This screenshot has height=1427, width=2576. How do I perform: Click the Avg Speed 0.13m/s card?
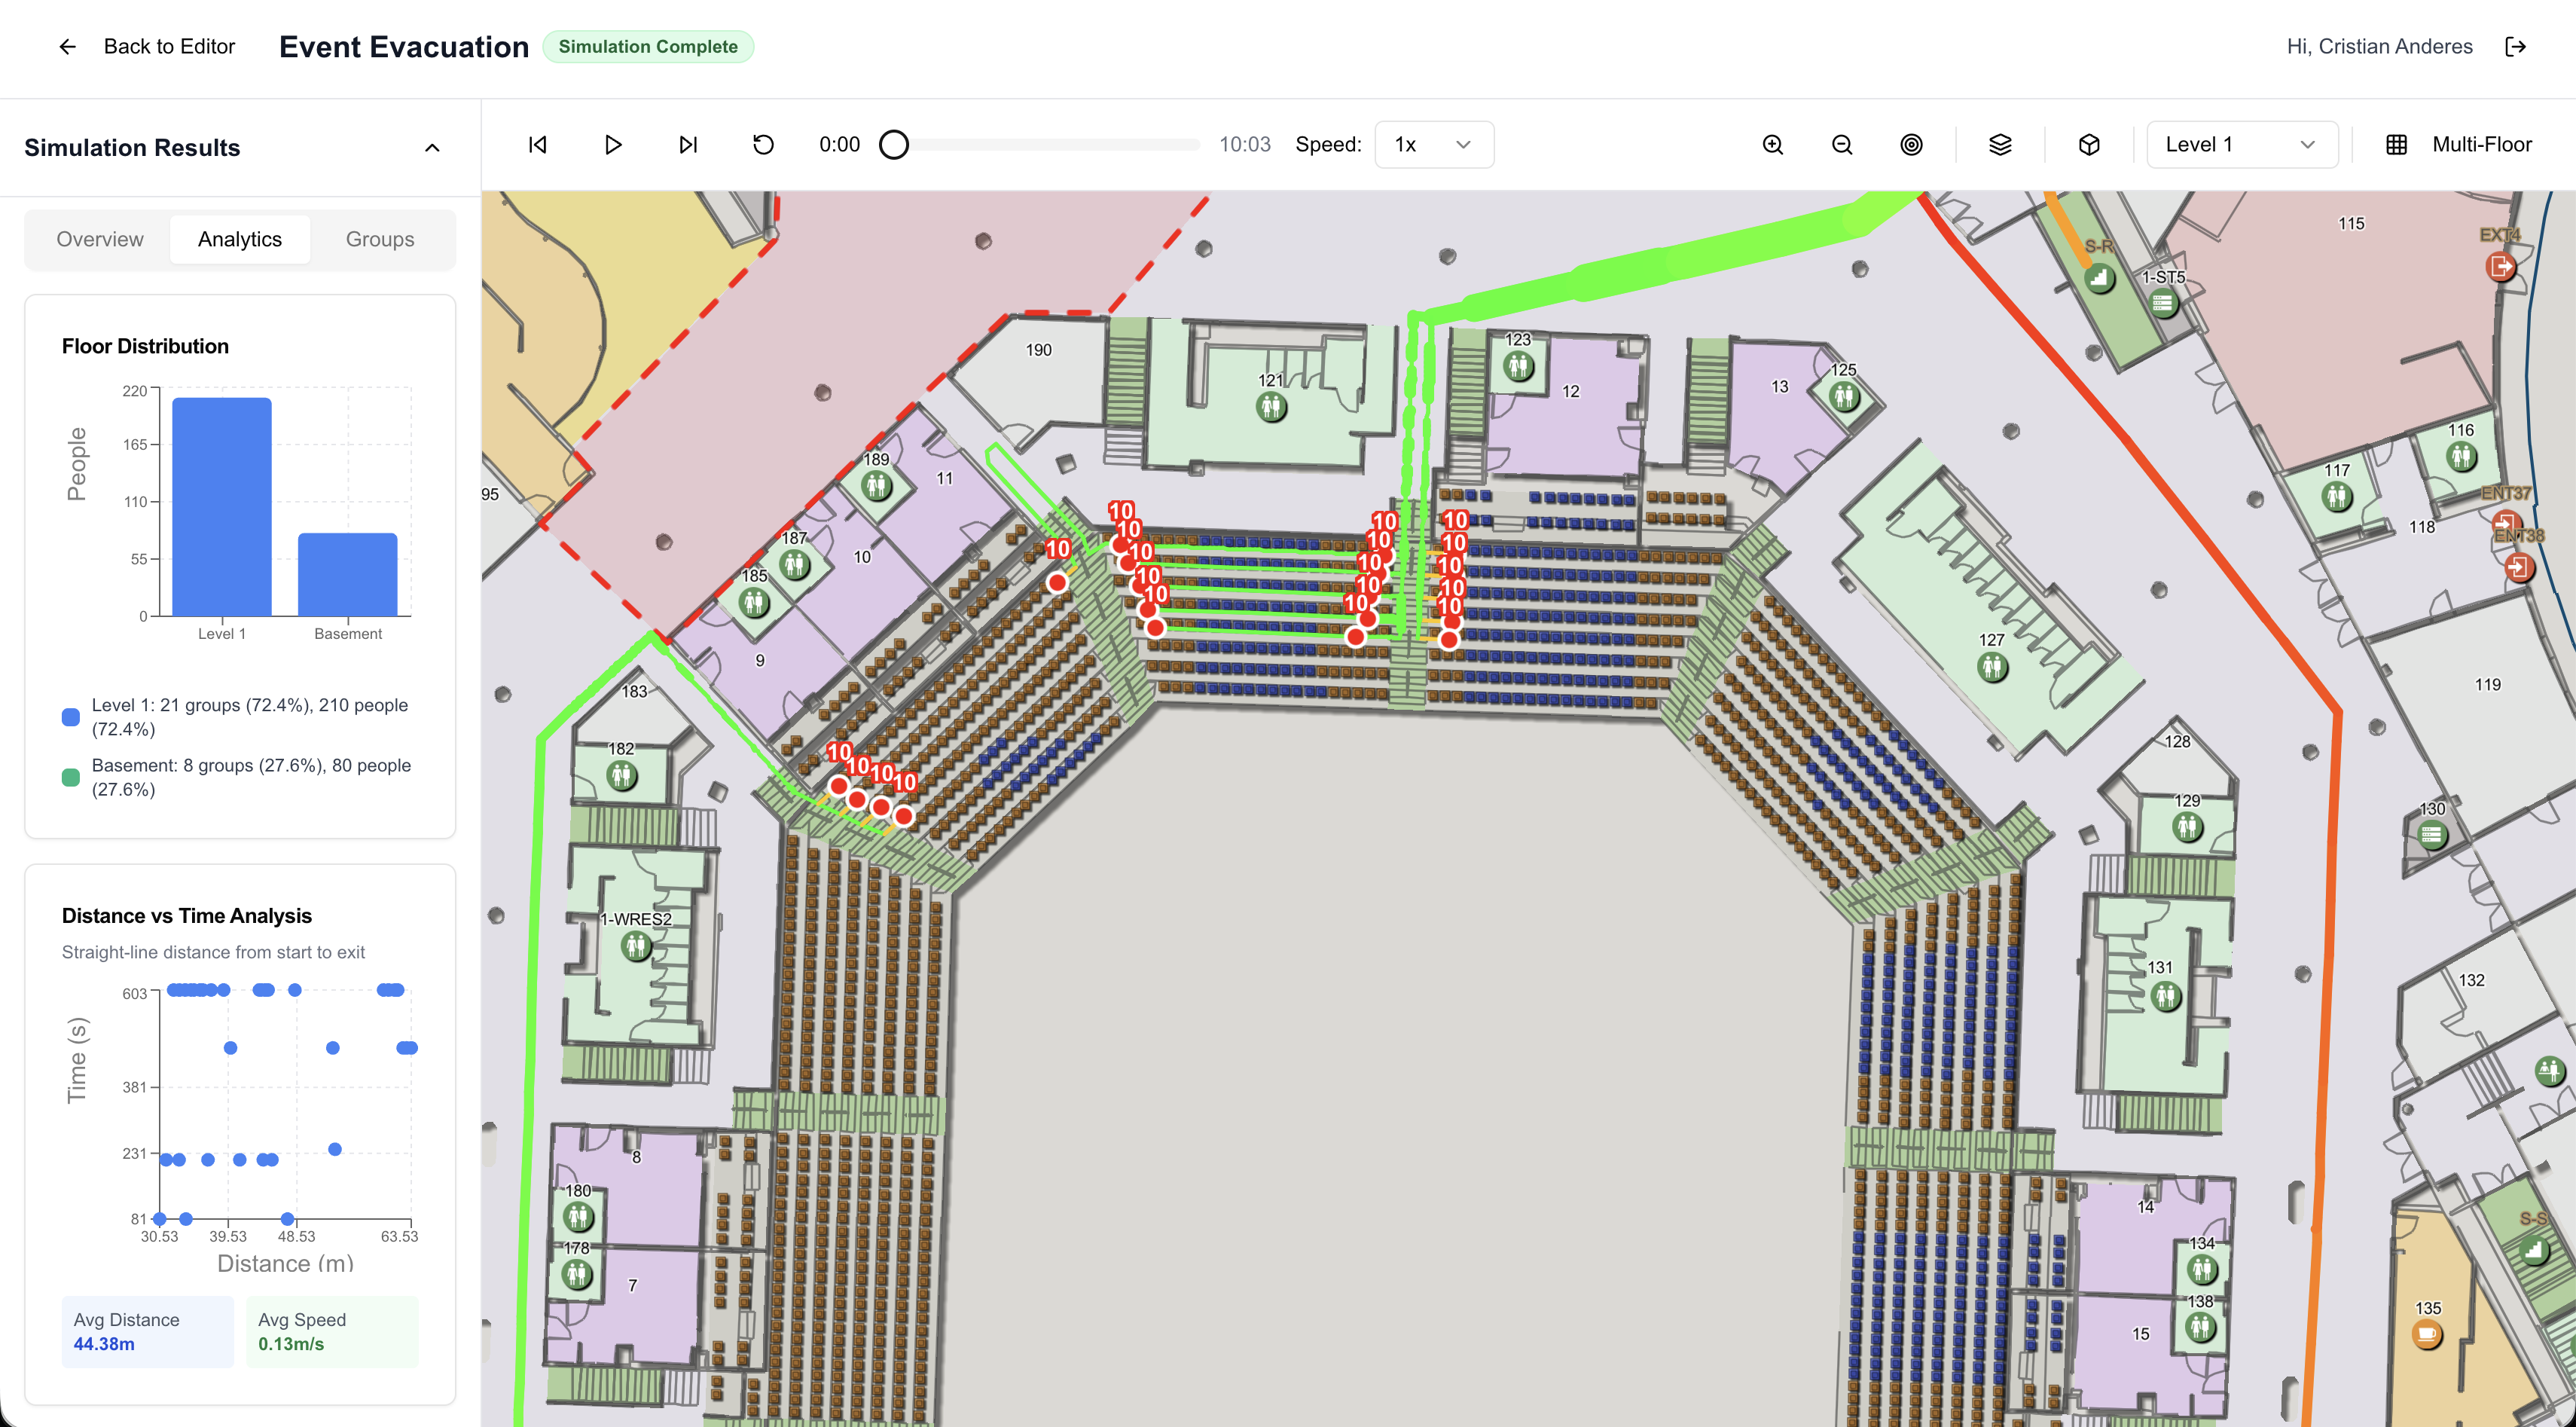(332, 1332)
